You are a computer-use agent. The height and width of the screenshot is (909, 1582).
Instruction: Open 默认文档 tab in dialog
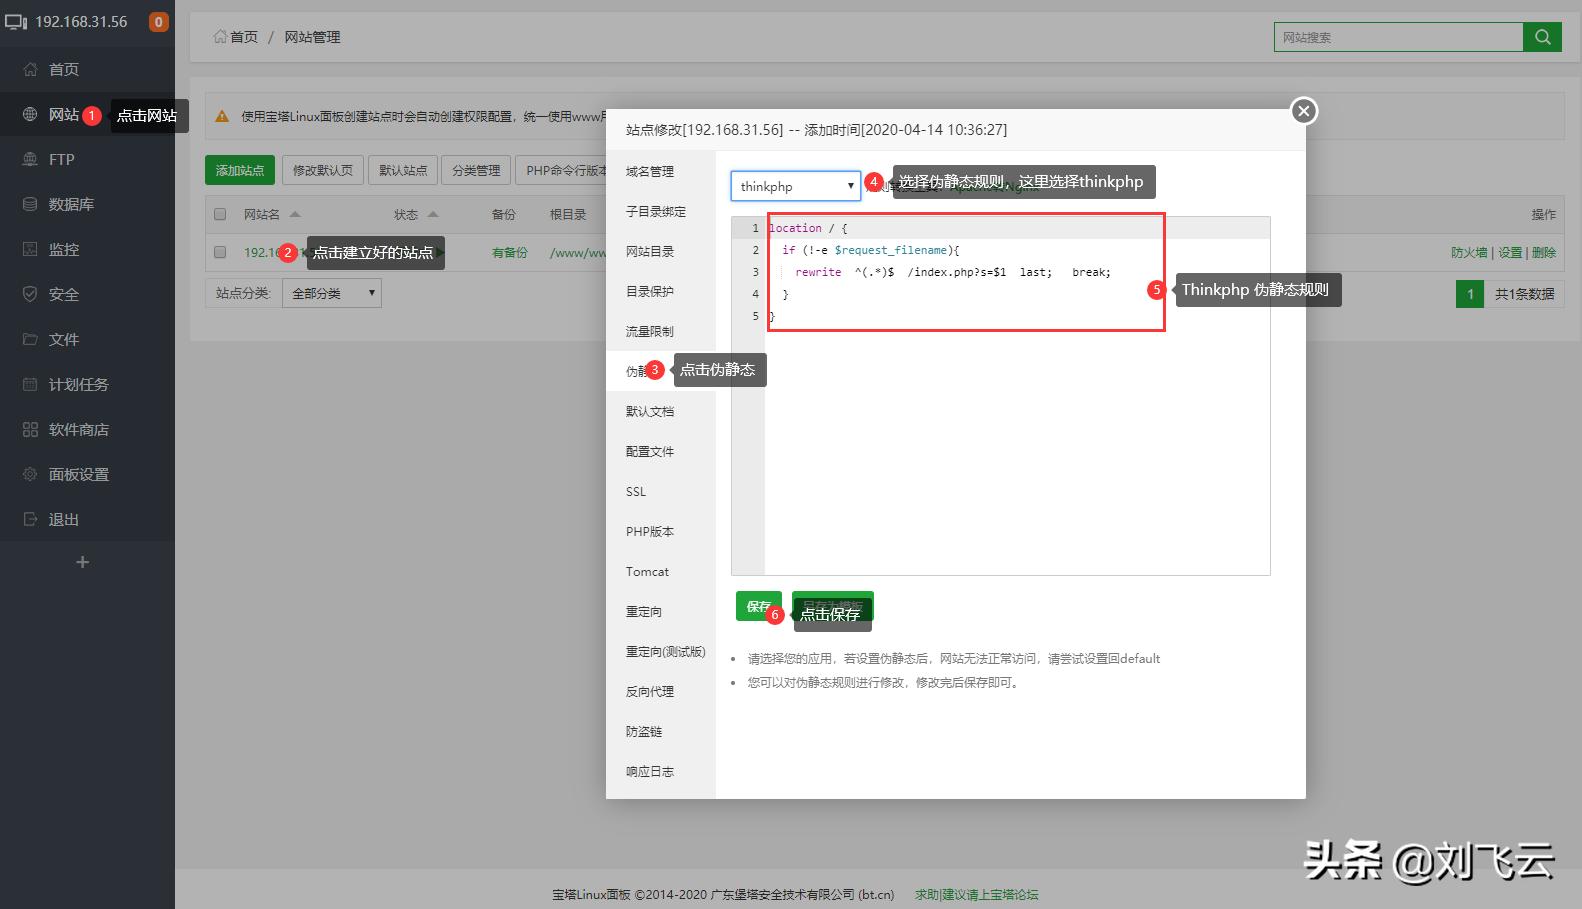click(650, 411)
